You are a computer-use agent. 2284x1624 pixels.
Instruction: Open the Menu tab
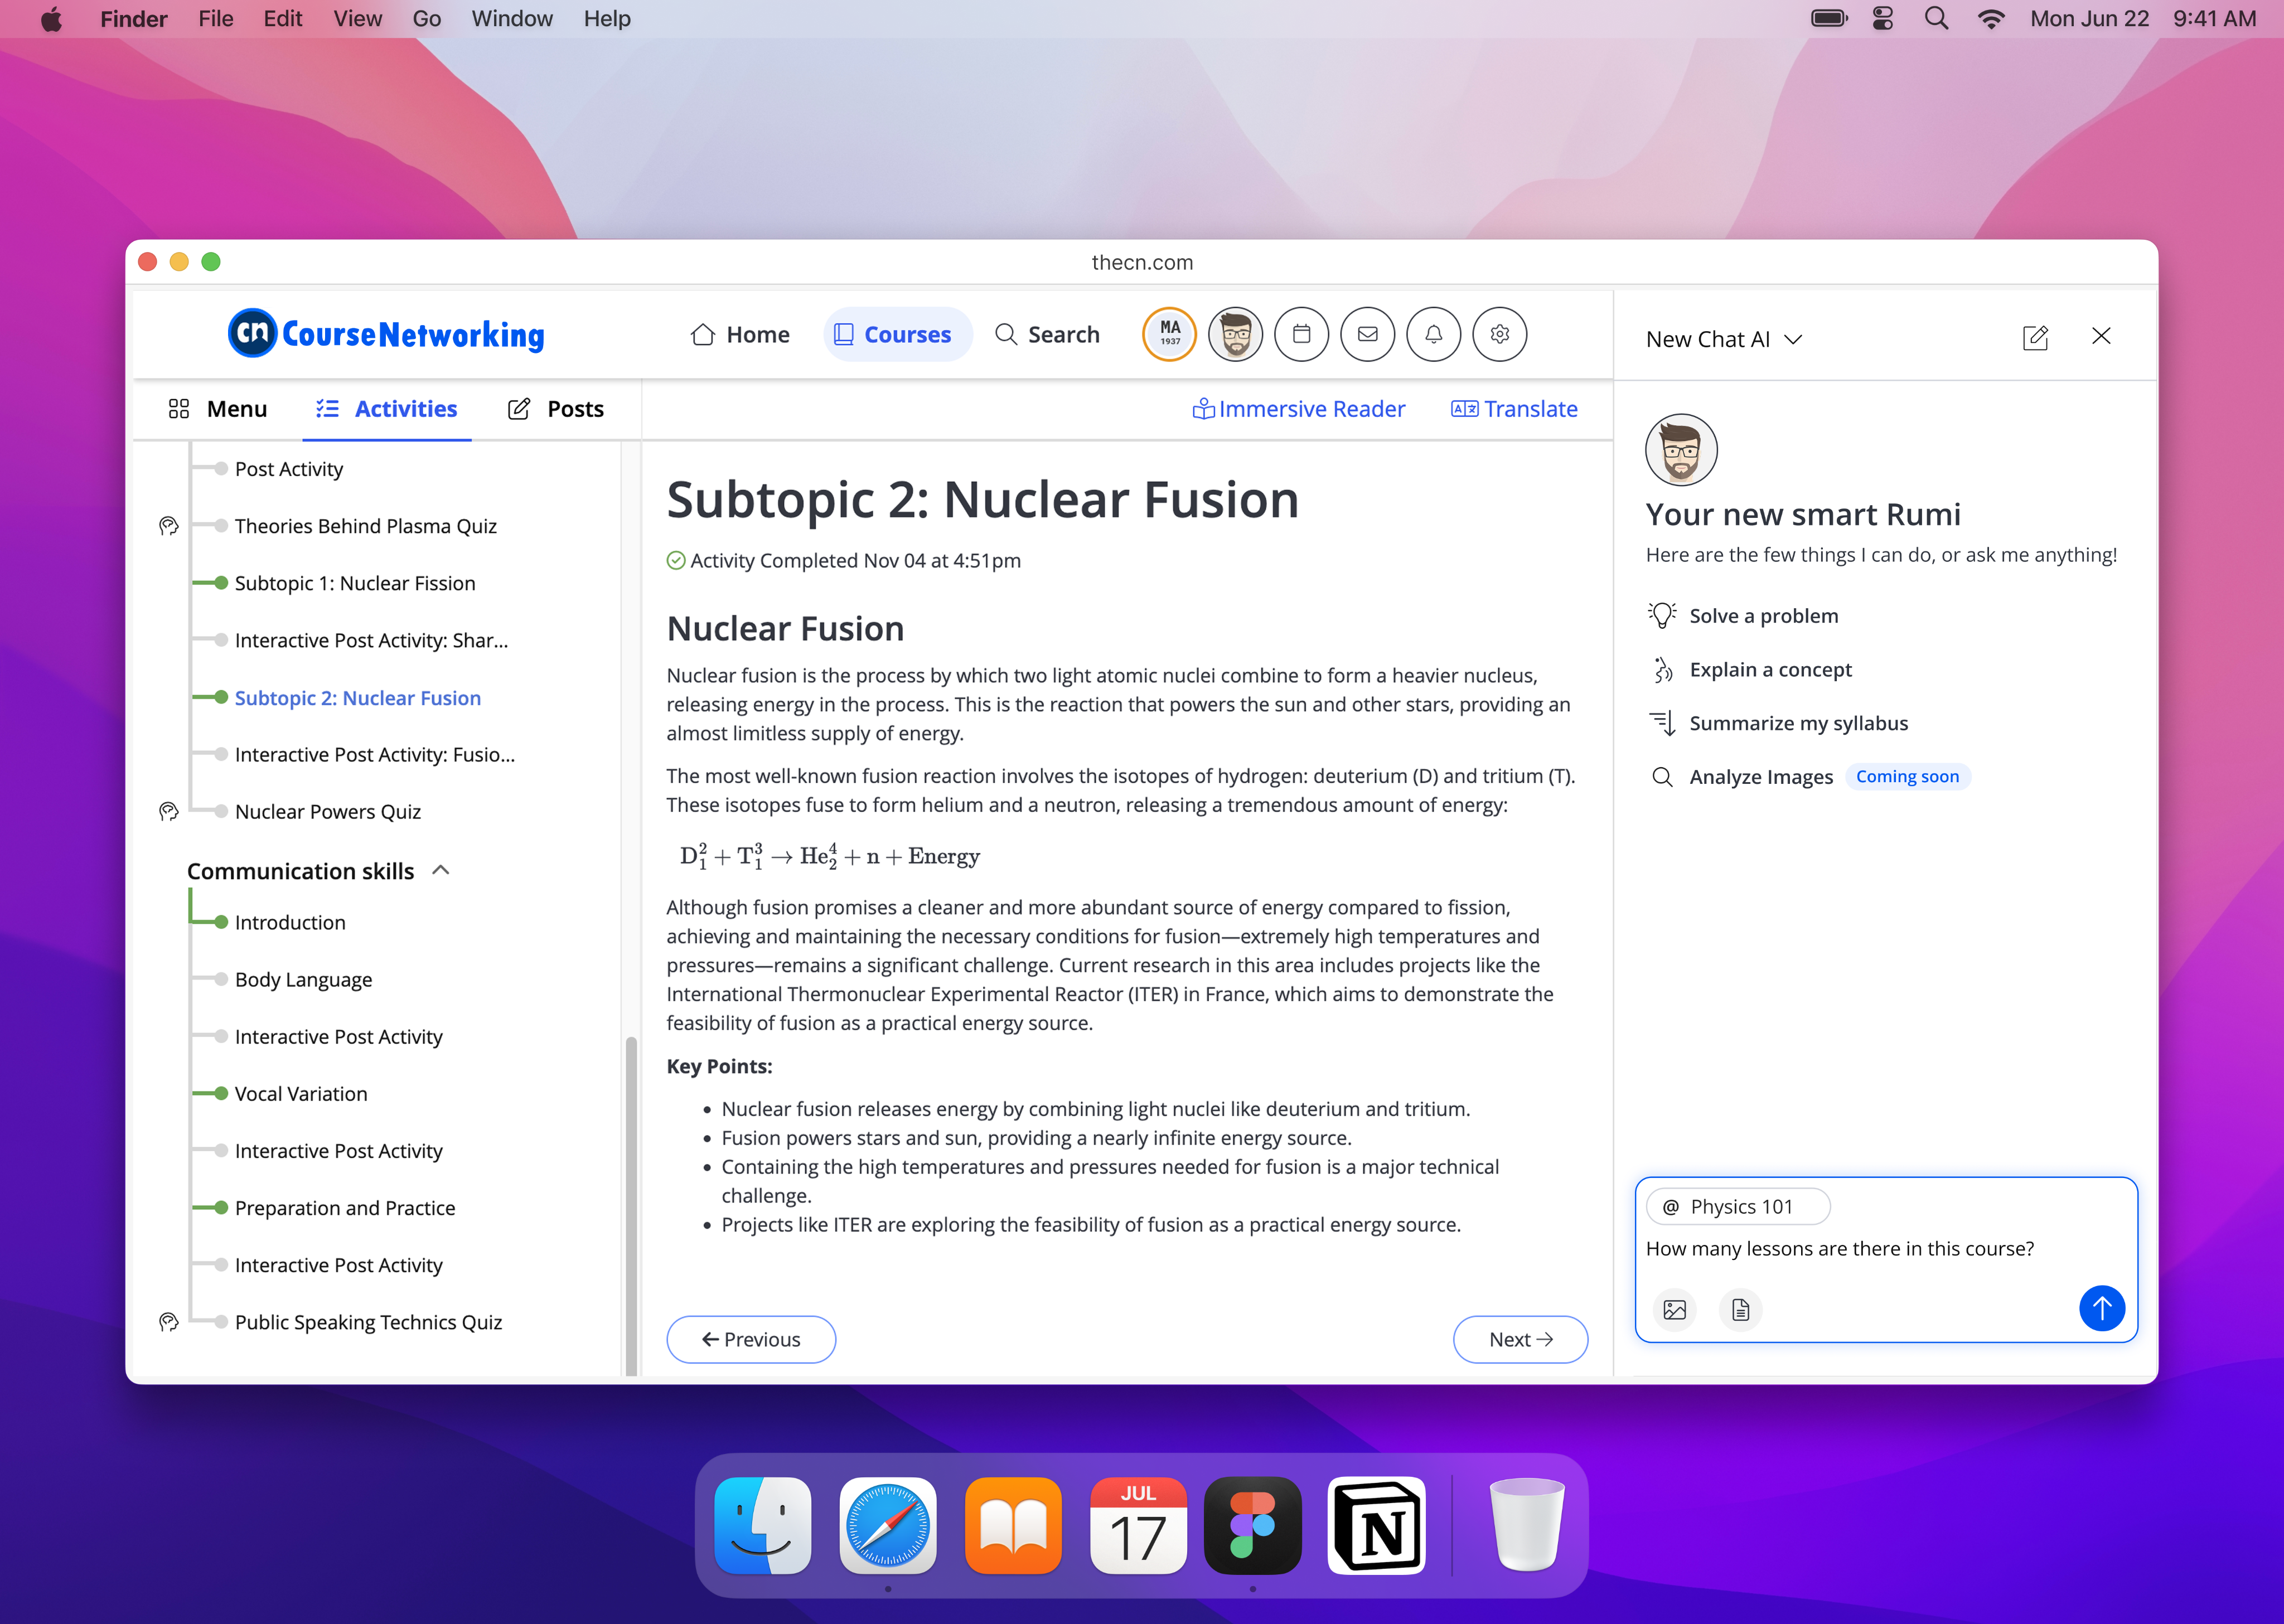click(x=218, y=409)
